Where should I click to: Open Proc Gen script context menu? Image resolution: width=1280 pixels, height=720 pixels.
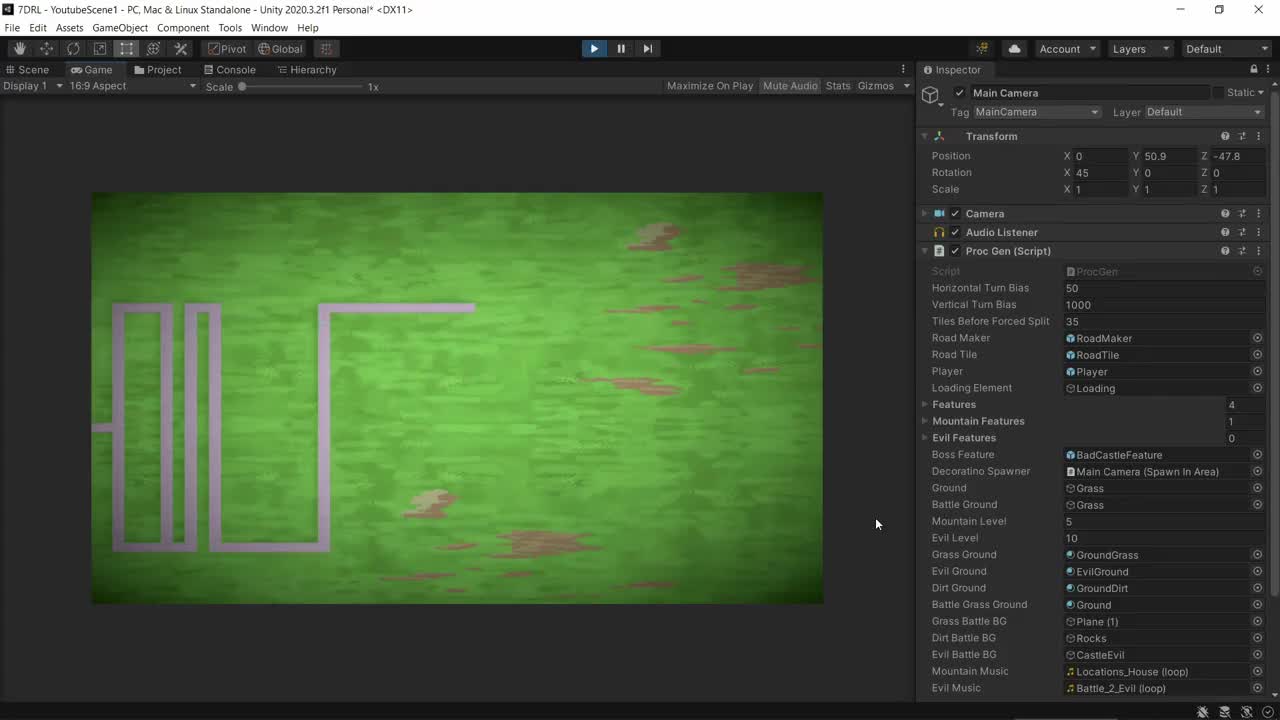click(1259, 251)
